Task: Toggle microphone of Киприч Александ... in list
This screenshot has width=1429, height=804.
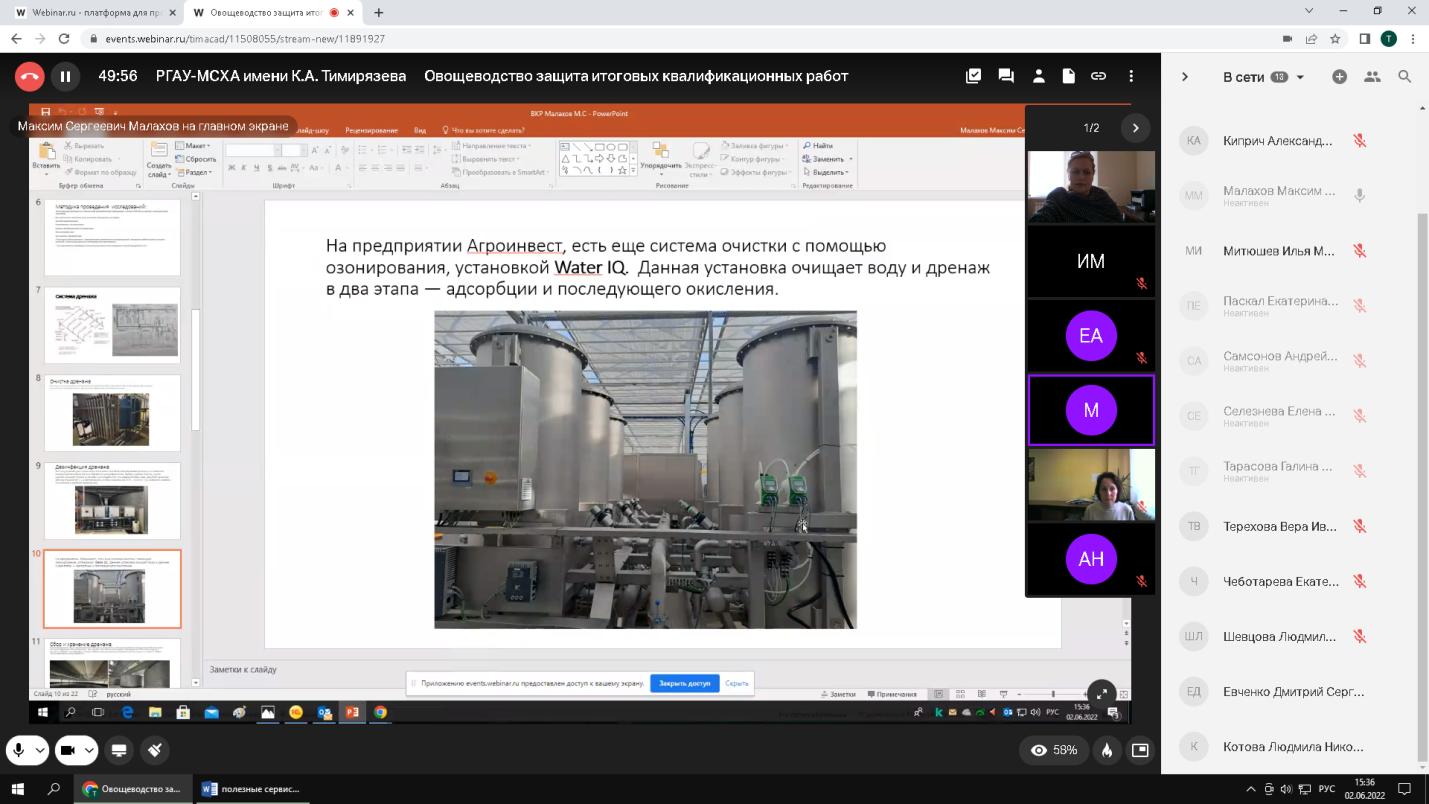Action: click(1360, 141)
